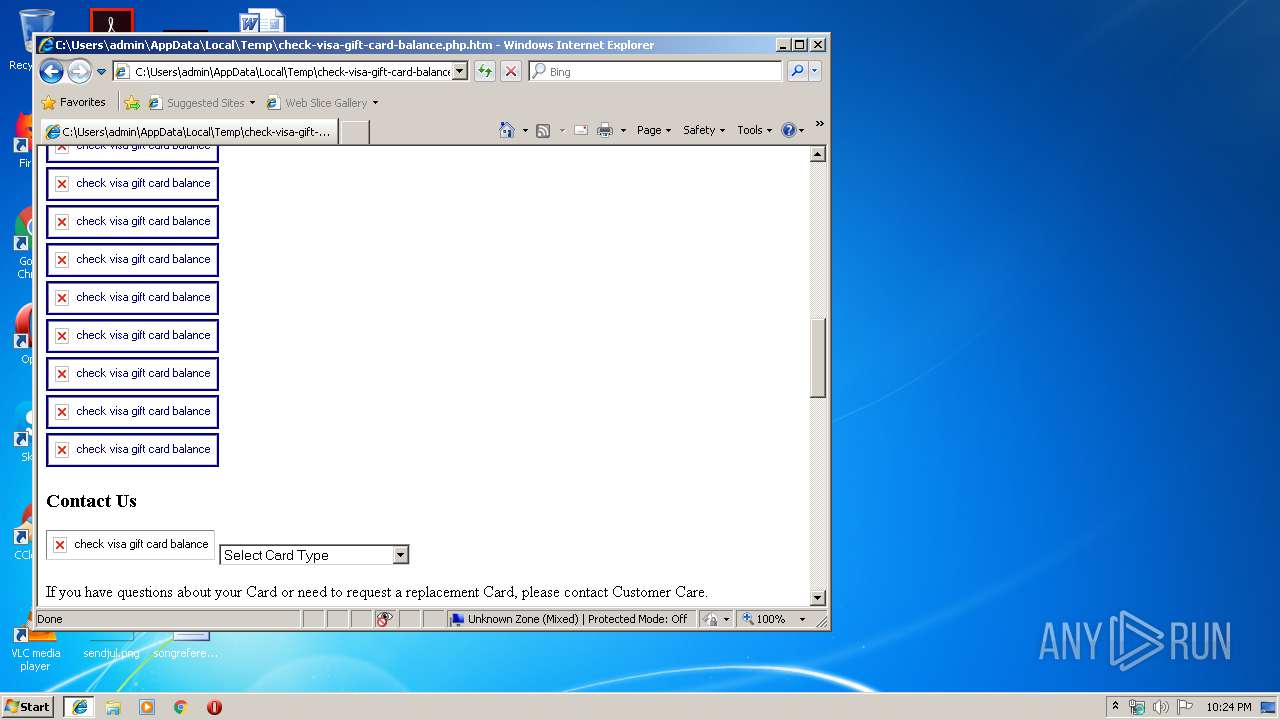This screenshot has height=720, width=1280.
Task: Click the Unknown Zone Protected Mode status
Action: 570,619
